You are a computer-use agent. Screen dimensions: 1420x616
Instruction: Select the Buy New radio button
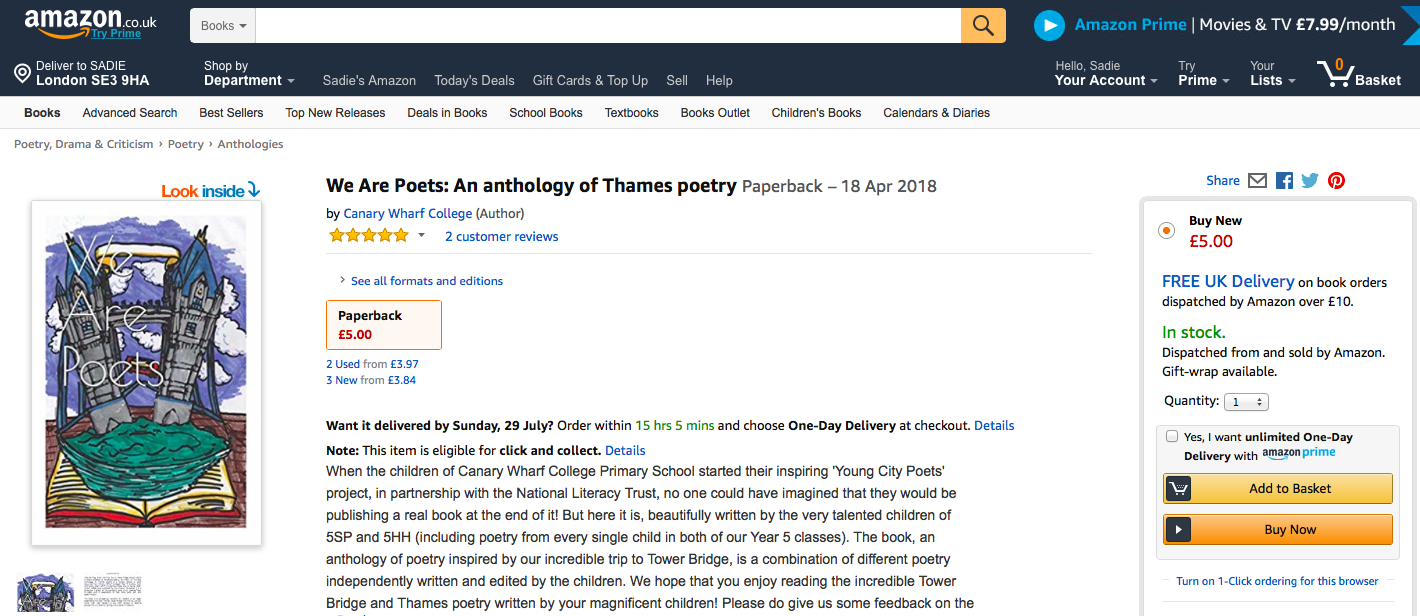[x=1166, y=231]
